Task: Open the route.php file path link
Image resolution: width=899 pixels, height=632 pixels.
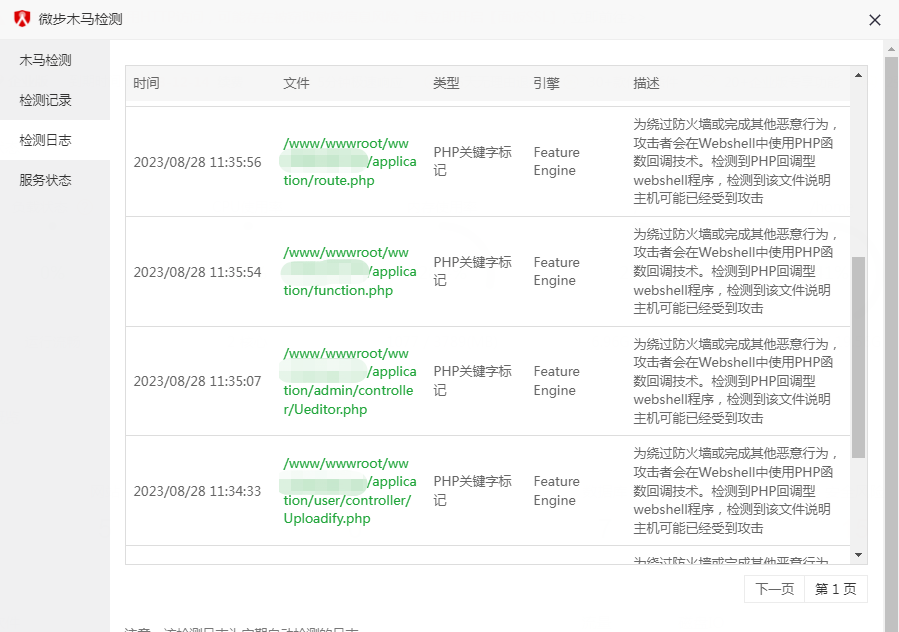Action: [x=349, y=162]
